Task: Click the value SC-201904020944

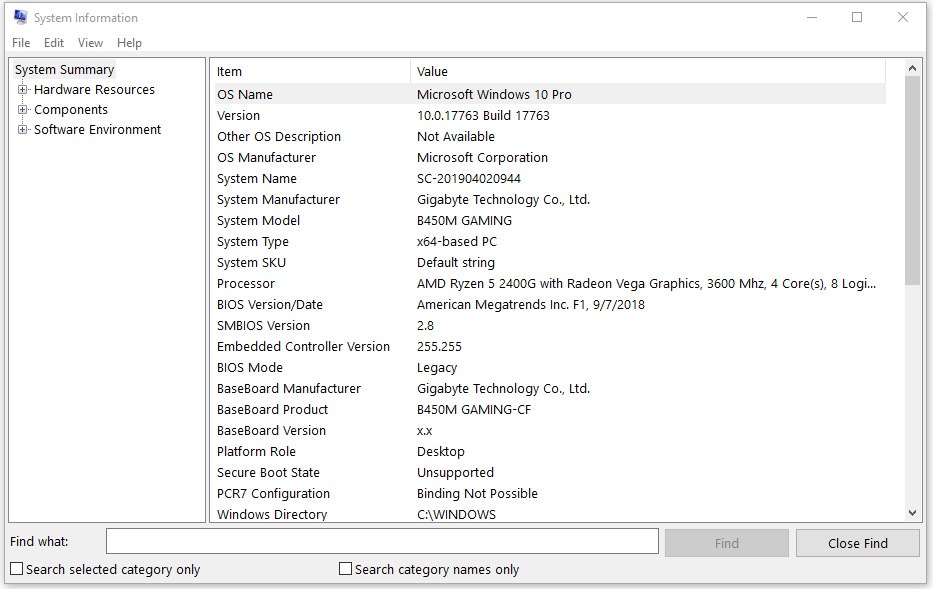Action: pyautogui.click(x=469, y=178)
